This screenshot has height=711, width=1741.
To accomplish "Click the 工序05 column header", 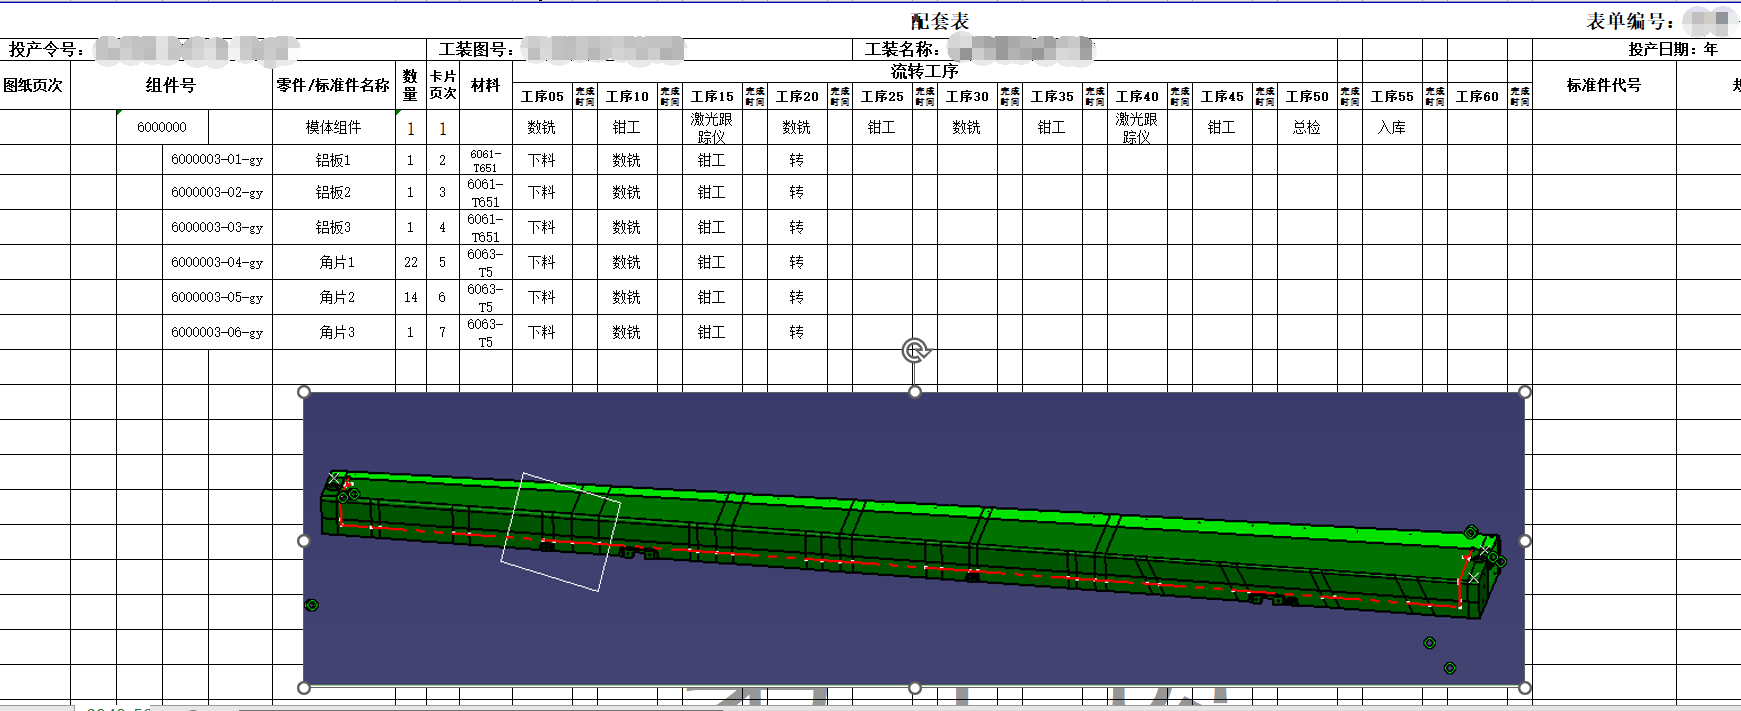I will pos(542,97).
